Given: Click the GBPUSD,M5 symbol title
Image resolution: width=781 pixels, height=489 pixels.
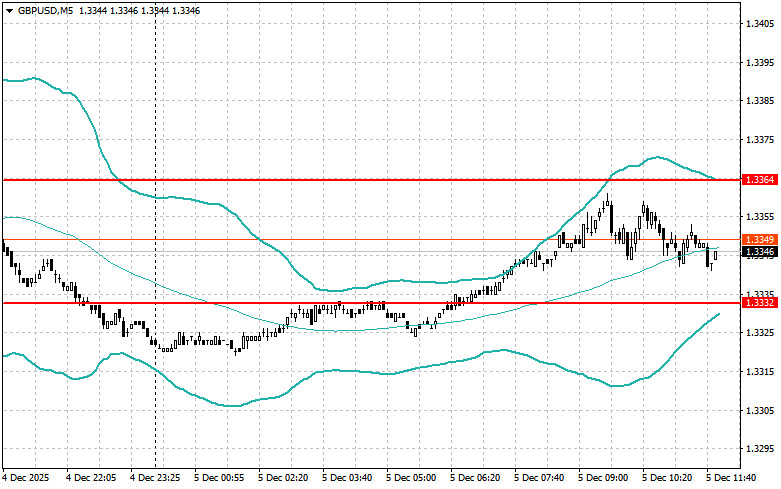Looking at the screenshot, I should 45,11.
